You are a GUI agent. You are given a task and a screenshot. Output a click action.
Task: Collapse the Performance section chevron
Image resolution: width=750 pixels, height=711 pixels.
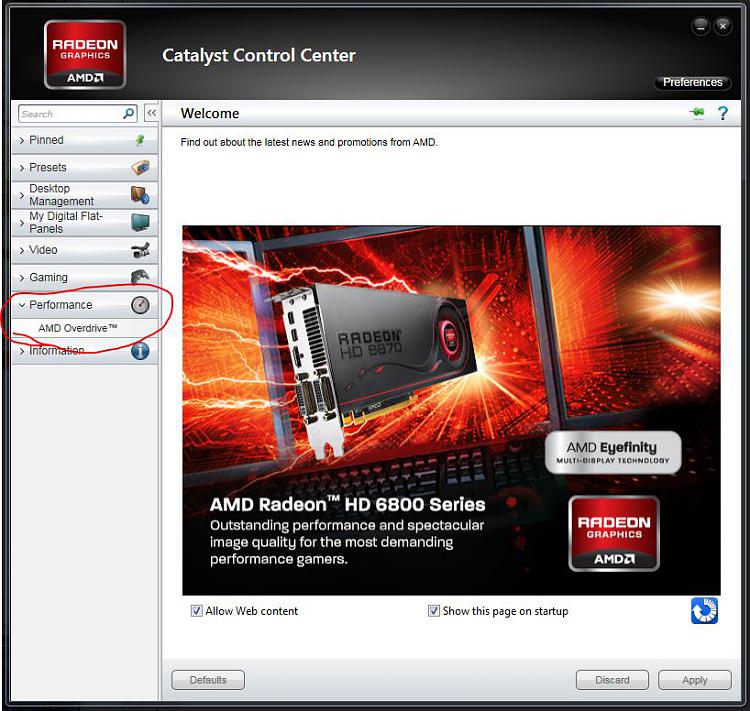(22, 305)
